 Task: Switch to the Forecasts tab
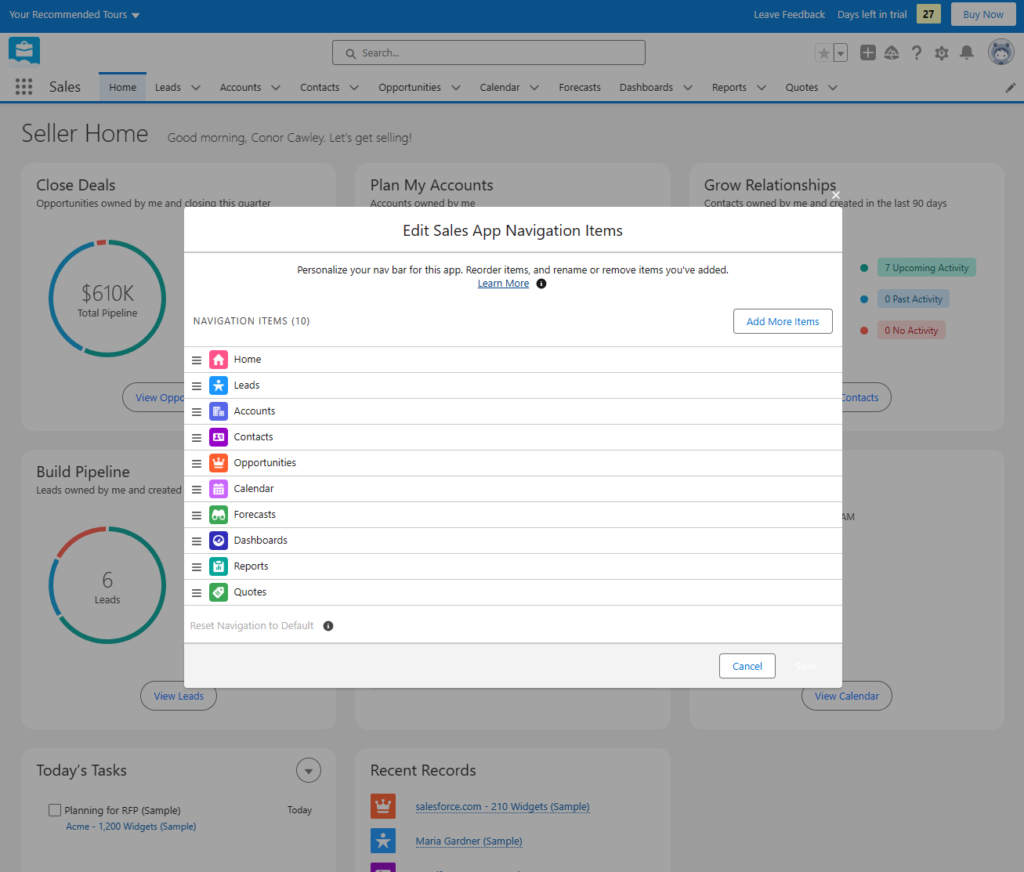click(579, 87)
